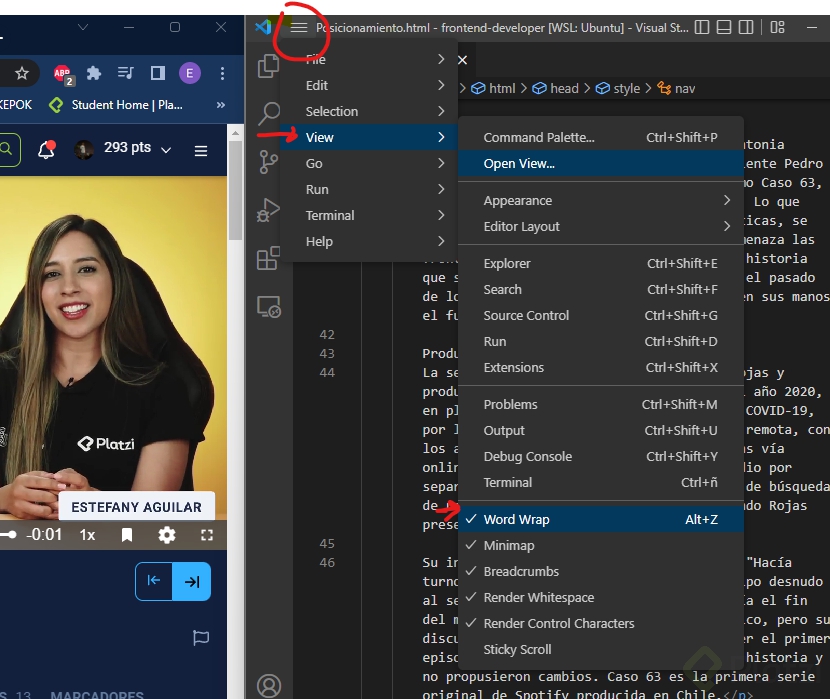830x699 pixels.
Task: Open the ABP extension icon
Action: point(63,74)
